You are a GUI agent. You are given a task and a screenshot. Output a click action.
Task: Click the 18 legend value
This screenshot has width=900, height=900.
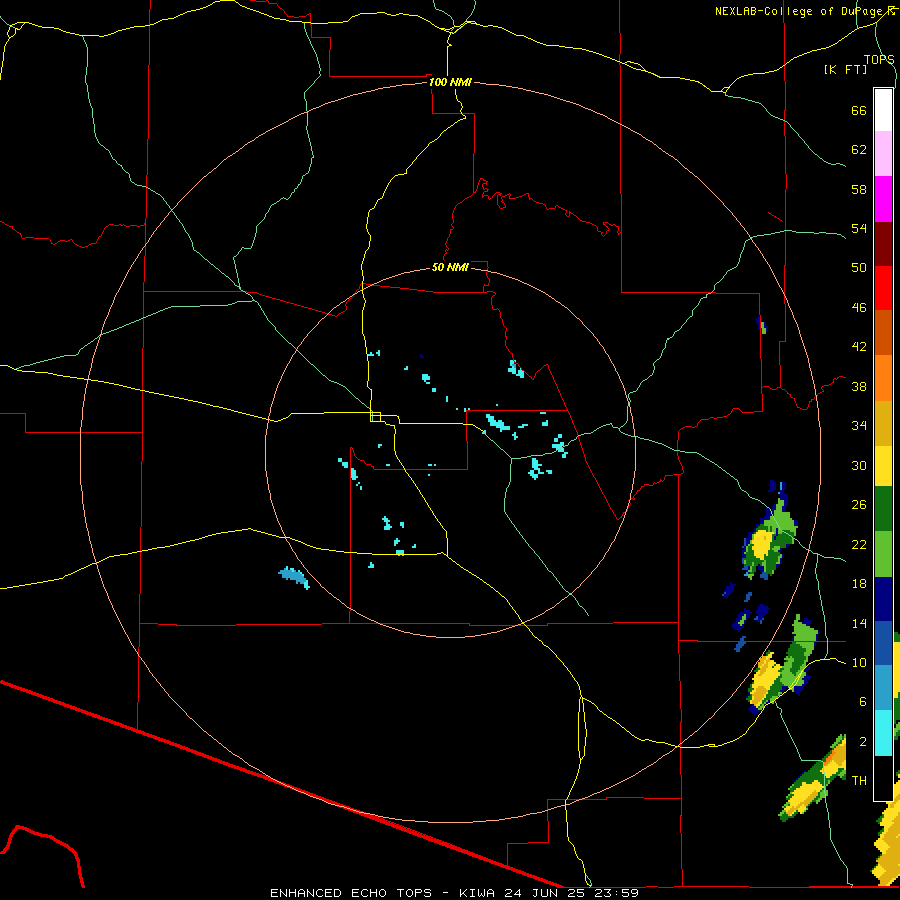coord(859,584)
